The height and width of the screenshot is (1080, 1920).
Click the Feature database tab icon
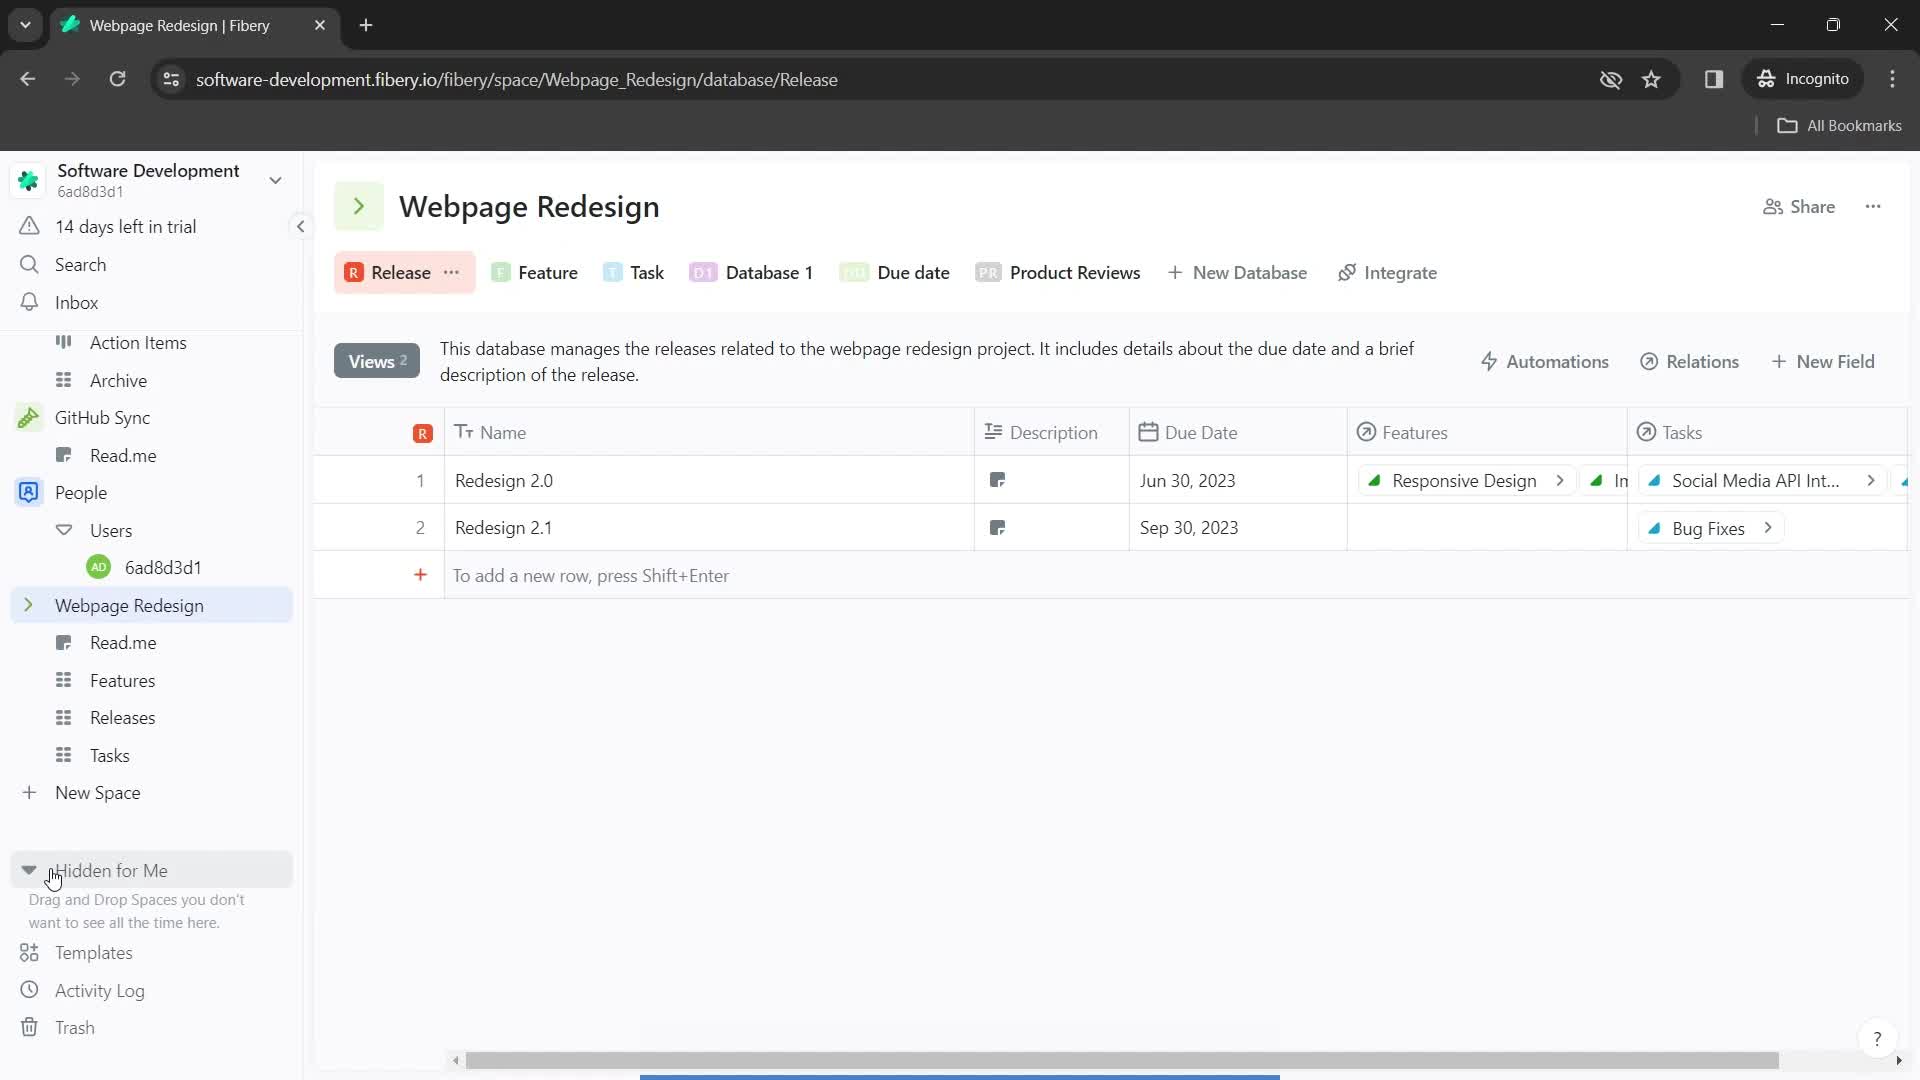click(x=501, y=273)
